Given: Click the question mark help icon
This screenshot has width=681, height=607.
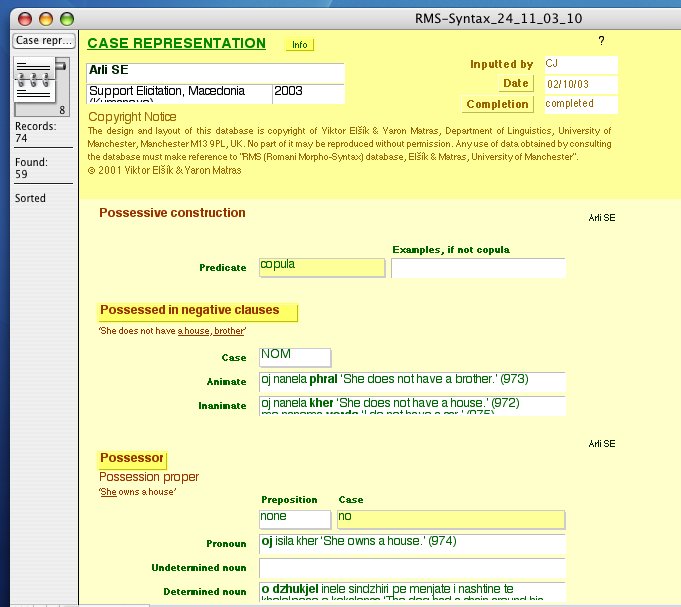Looking at the screenshot, I should [x=601, y=40].
